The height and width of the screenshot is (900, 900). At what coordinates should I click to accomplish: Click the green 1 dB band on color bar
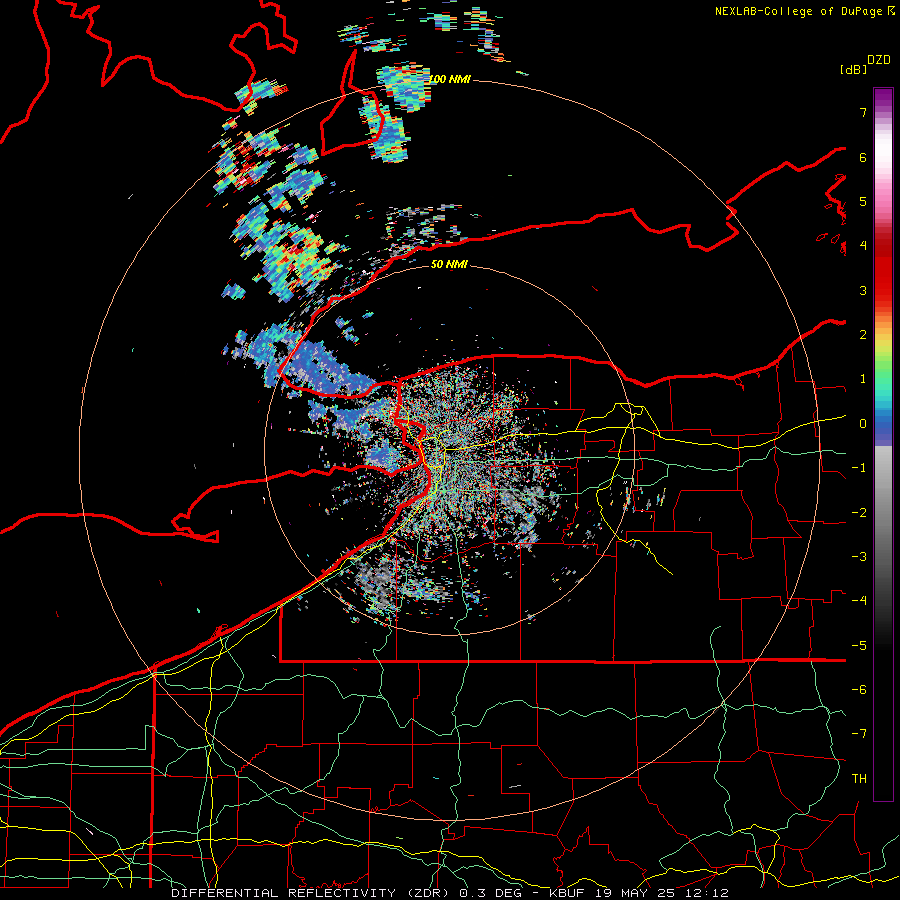(883, 376)
